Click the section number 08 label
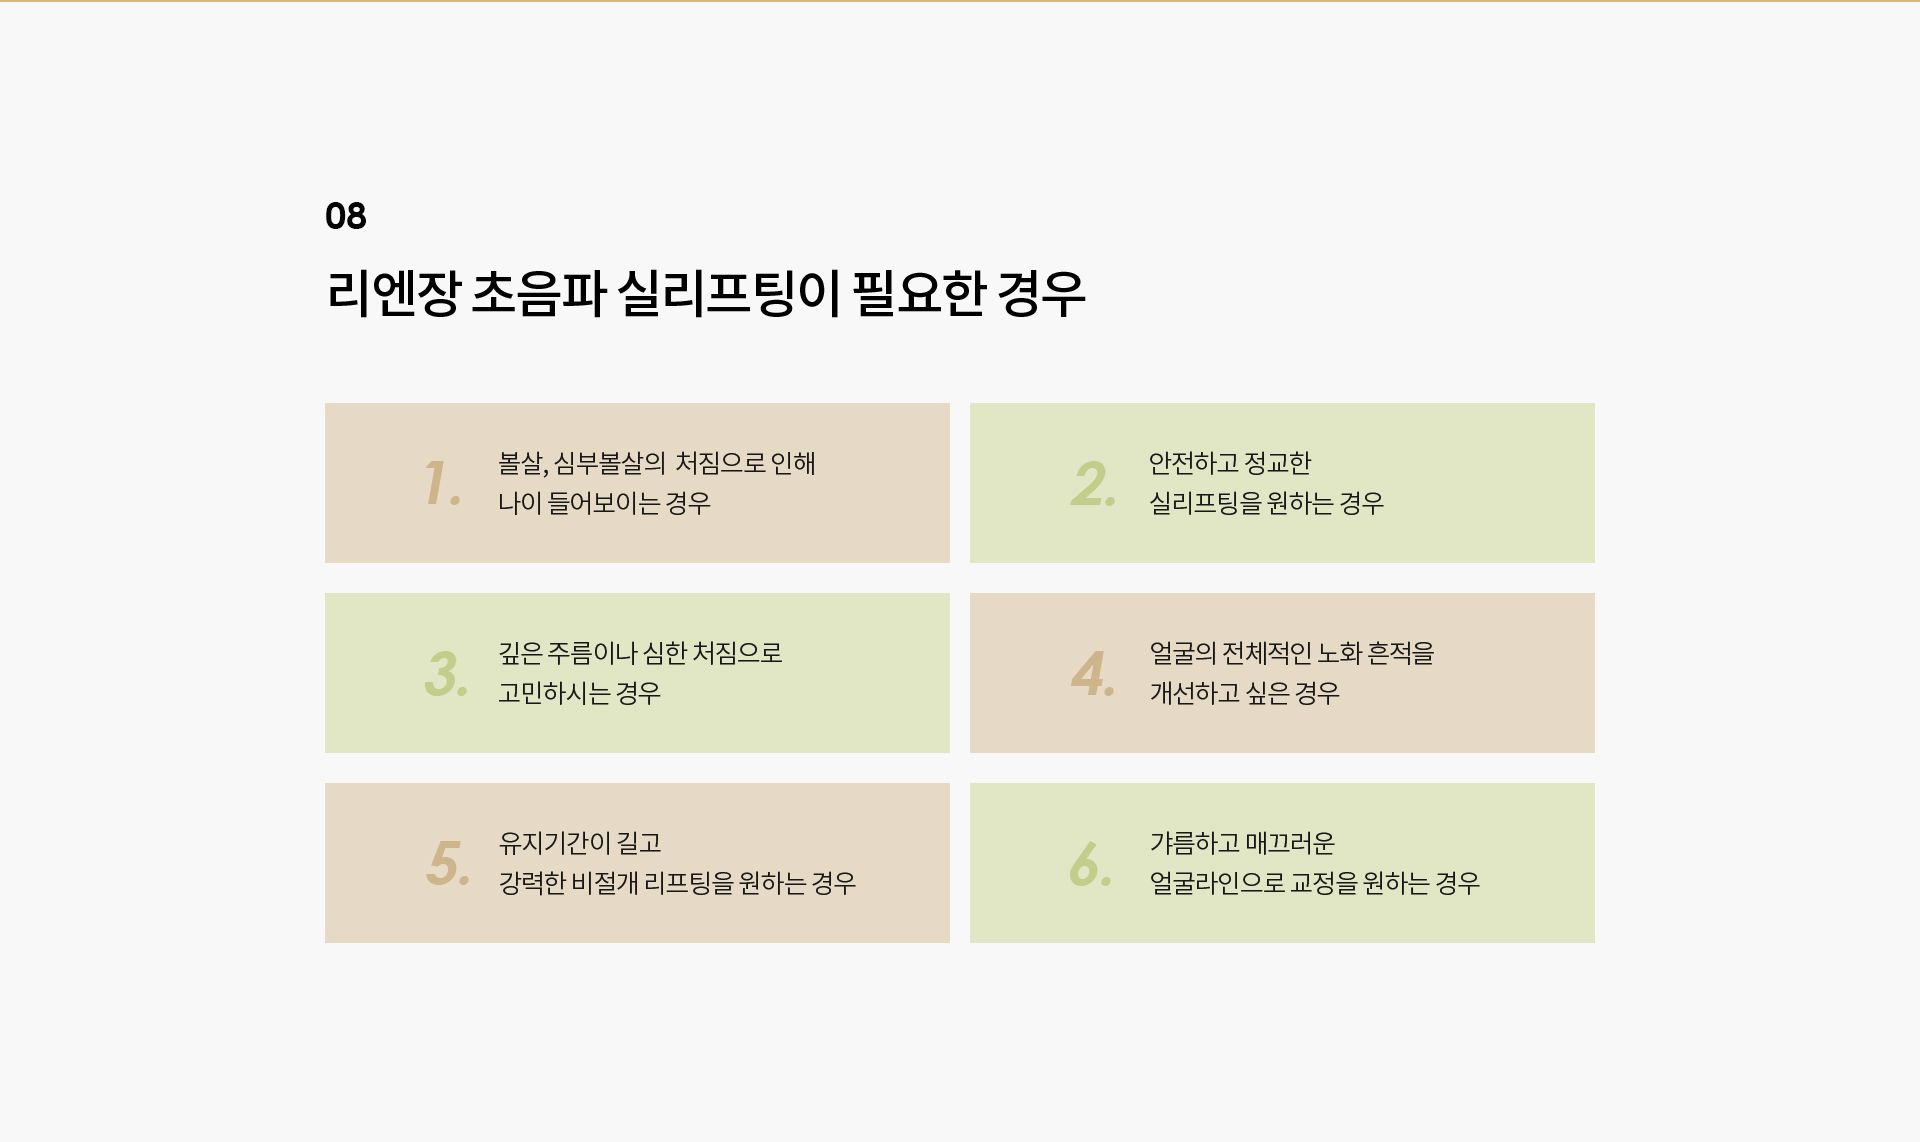This screenshot has width=1920, height=1142. point(346,216)
